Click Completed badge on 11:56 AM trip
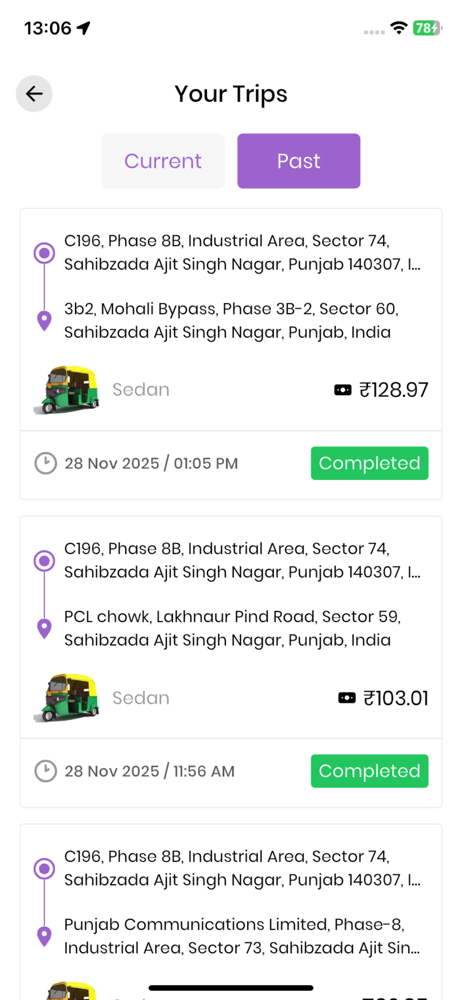 point(369,771)
